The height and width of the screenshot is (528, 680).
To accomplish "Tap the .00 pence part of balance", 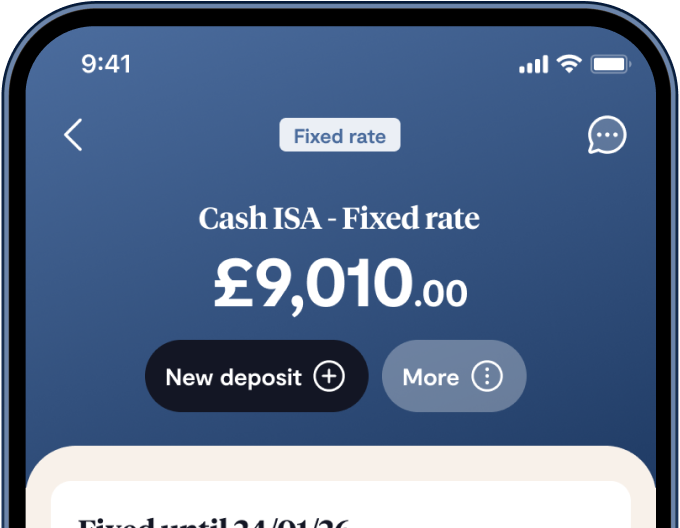I will 440,293.
